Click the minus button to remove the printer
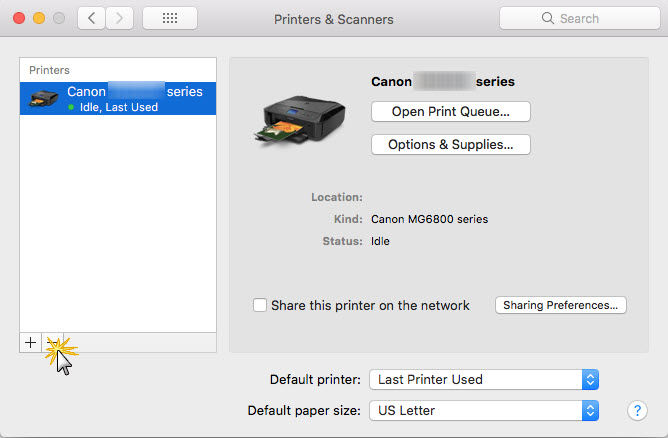Image resolution: width=668 pixels, height=438 pixels. tap(53, 342)
